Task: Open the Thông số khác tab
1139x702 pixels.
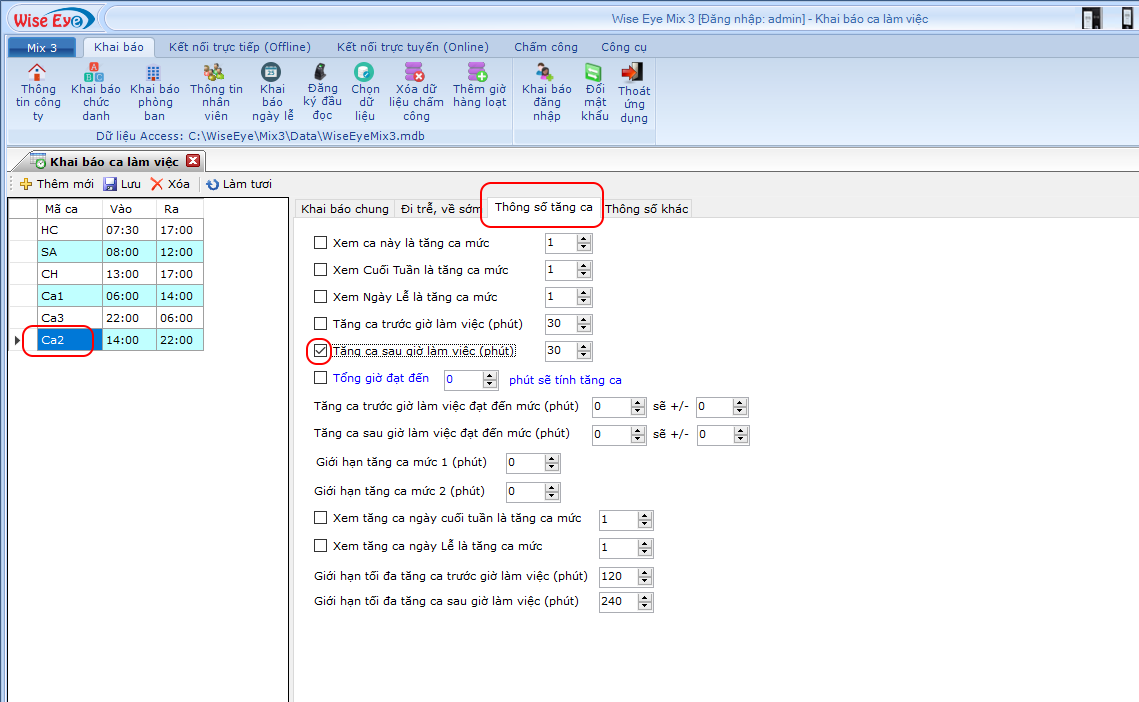Action: [x=646, y=209]
